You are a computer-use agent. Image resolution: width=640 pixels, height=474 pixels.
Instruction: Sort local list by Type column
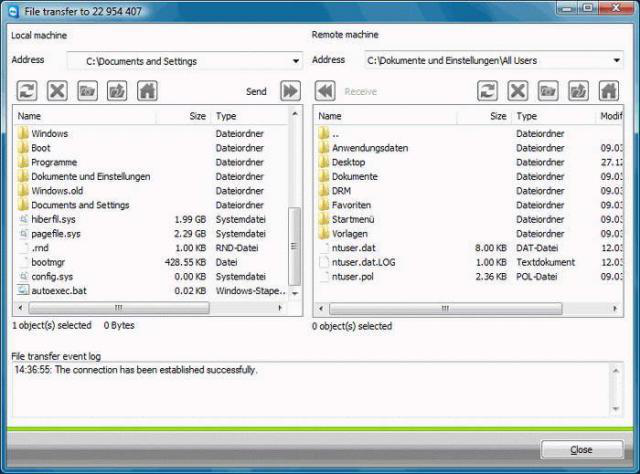[249, 116]
